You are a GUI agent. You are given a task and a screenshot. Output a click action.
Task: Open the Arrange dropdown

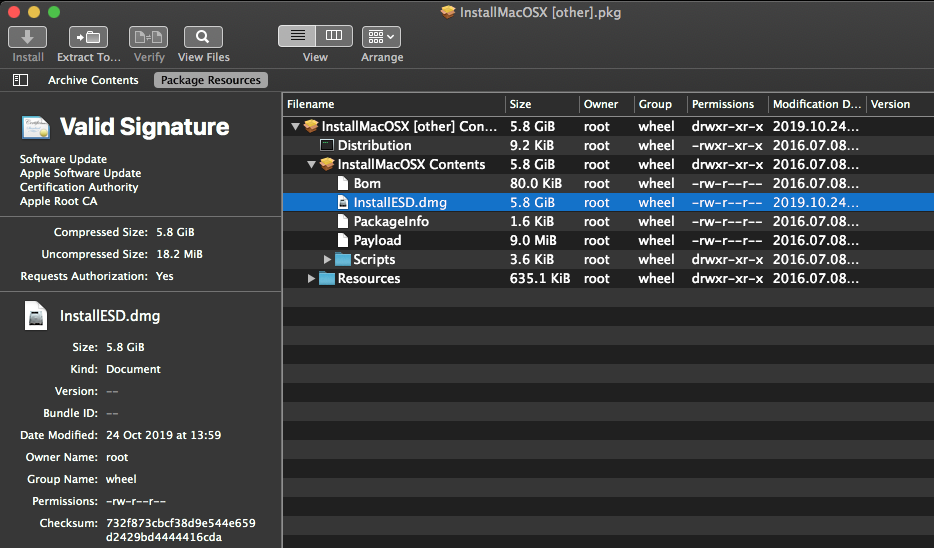tap(381, 37)
